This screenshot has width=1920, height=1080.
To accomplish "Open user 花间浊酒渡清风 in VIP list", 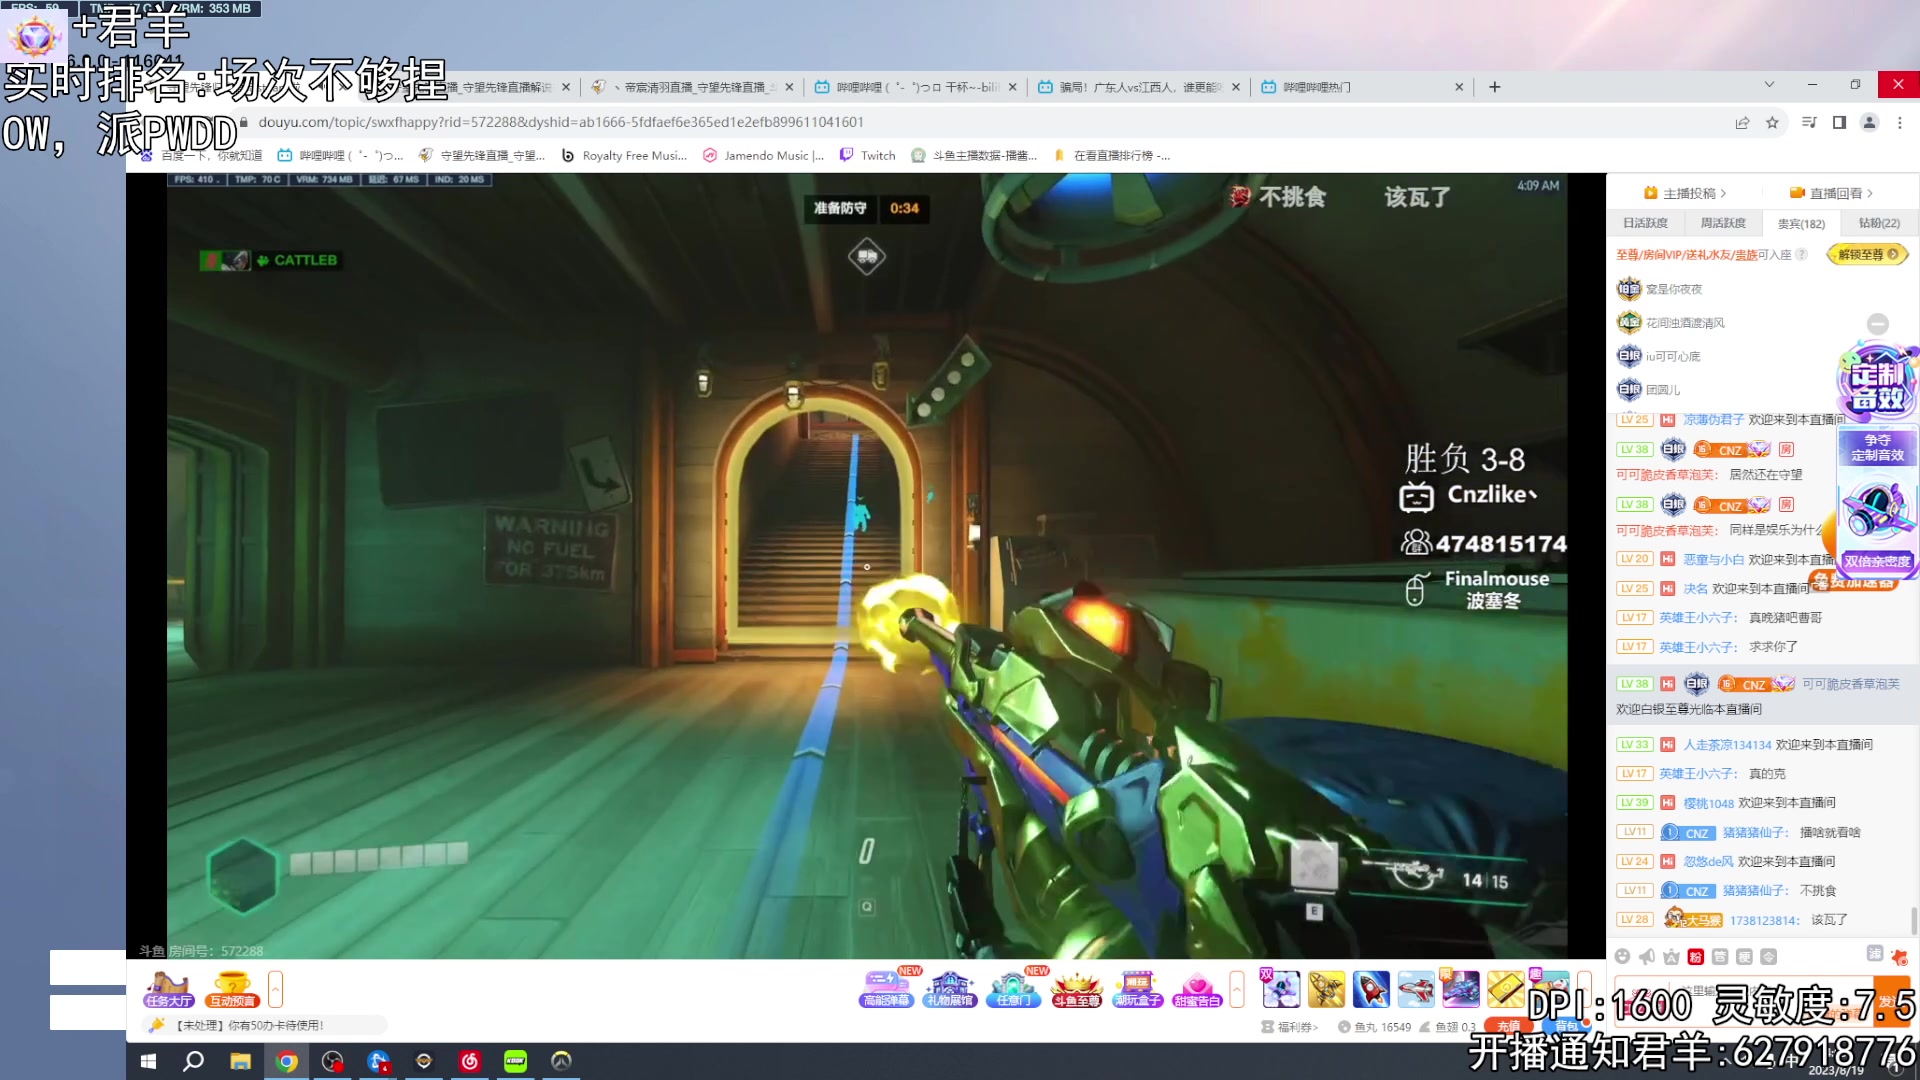I will pyautogui.click(x=1685, y=323).
